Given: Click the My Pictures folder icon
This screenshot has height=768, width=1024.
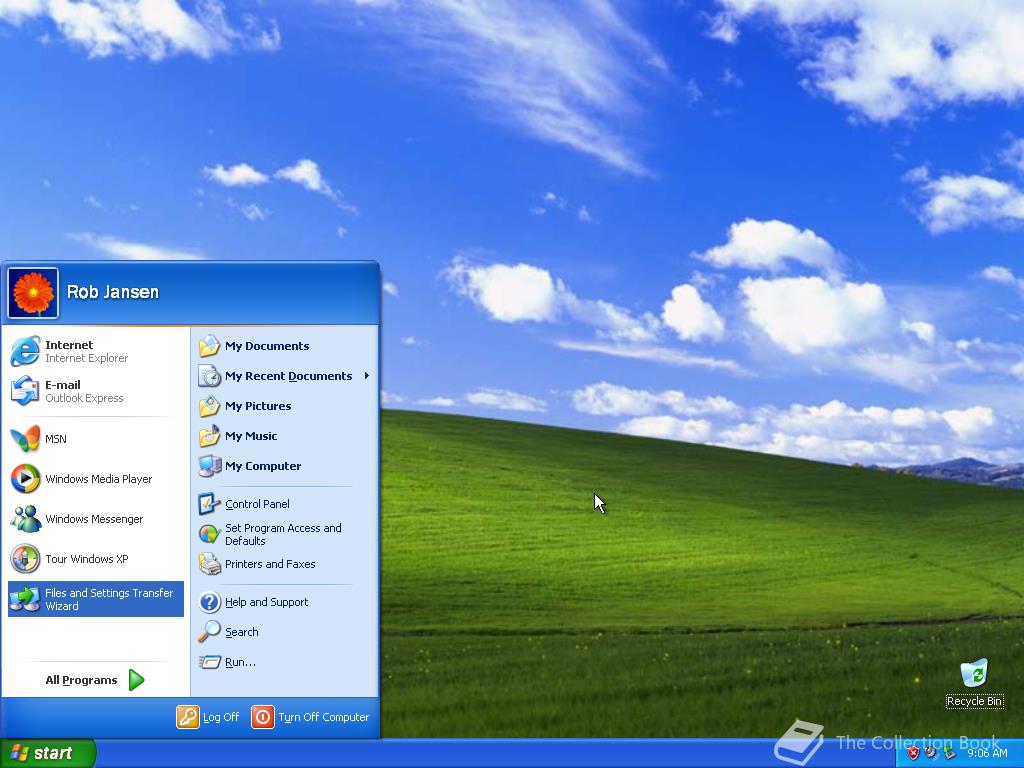Looking at the screenshot, I should (x=210, y=406).
